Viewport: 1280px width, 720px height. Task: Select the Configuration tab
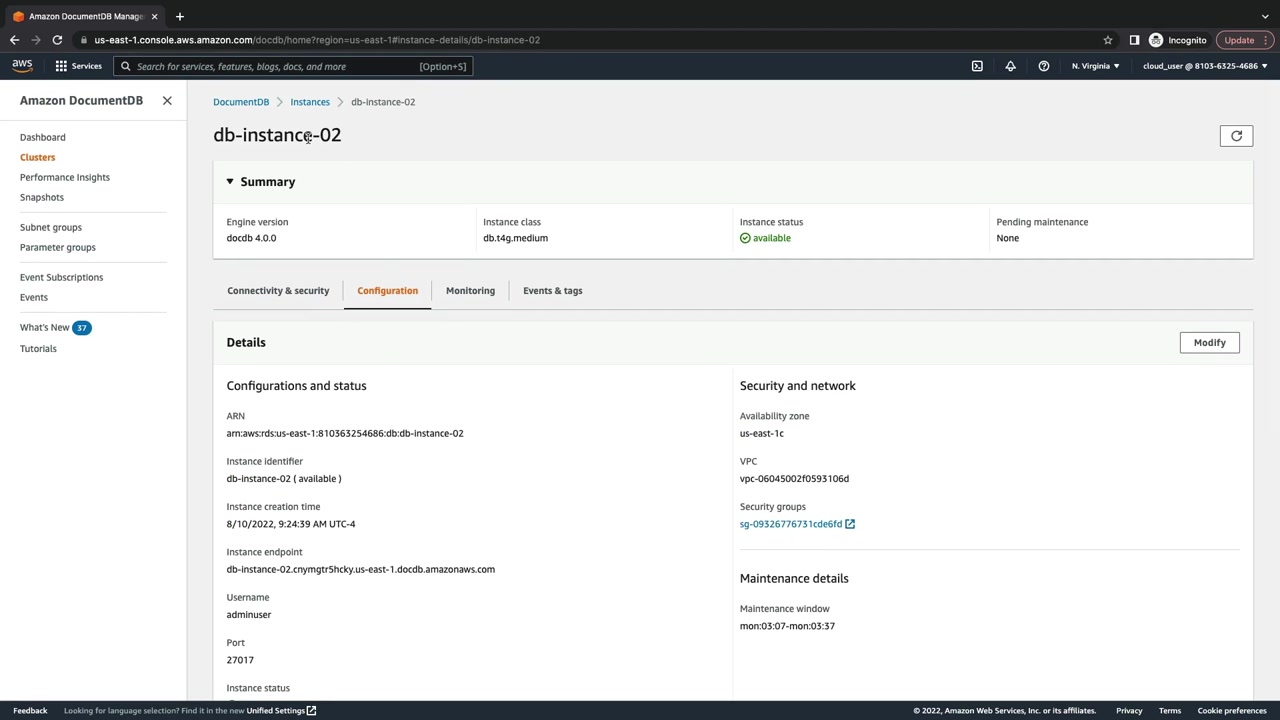387,291
